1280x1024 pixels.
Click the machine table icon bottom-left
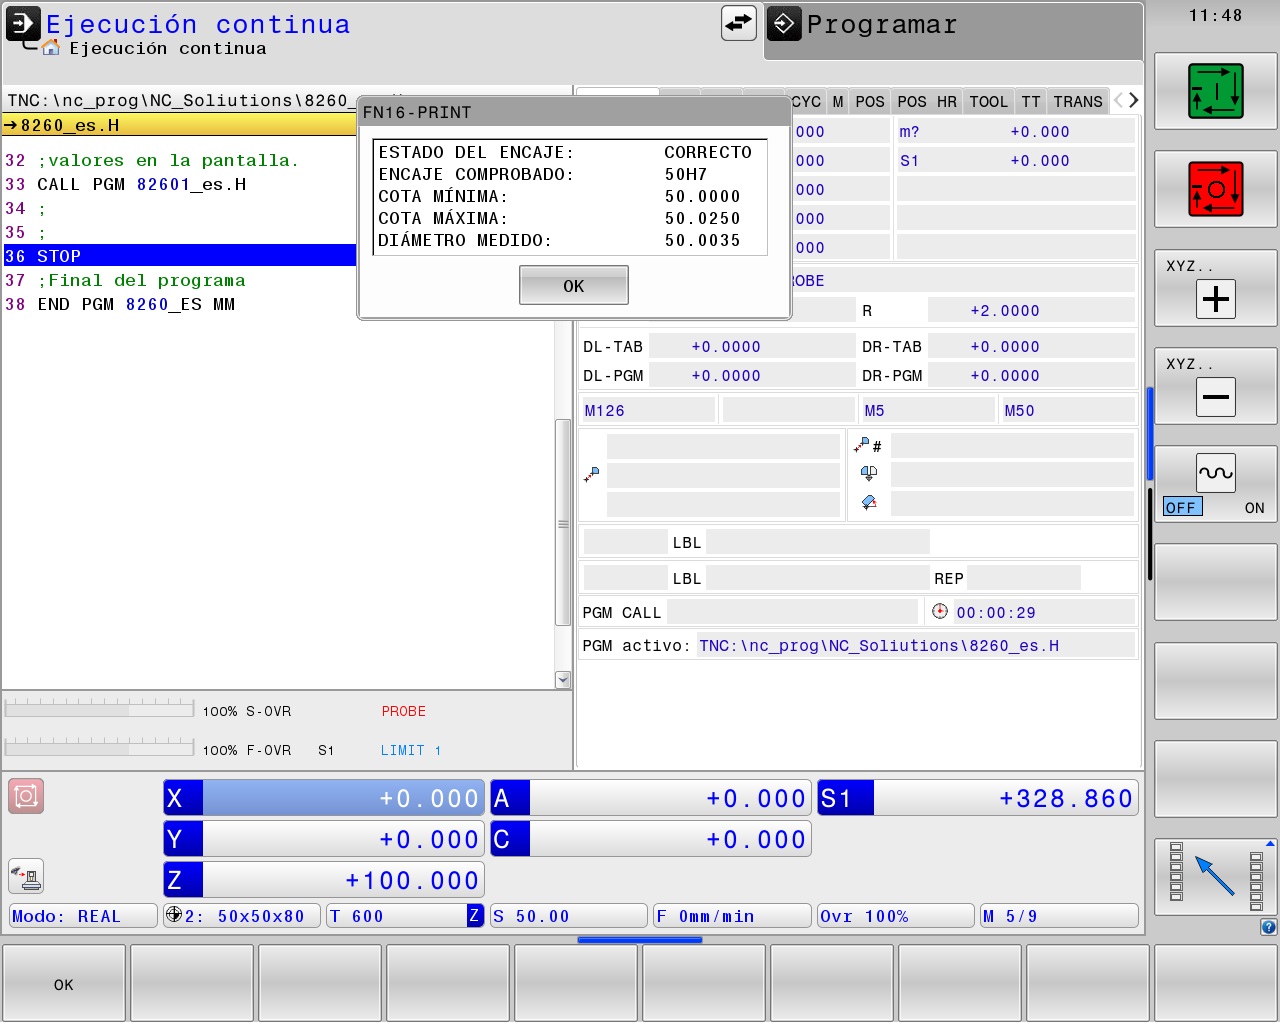tap(26, 876)
